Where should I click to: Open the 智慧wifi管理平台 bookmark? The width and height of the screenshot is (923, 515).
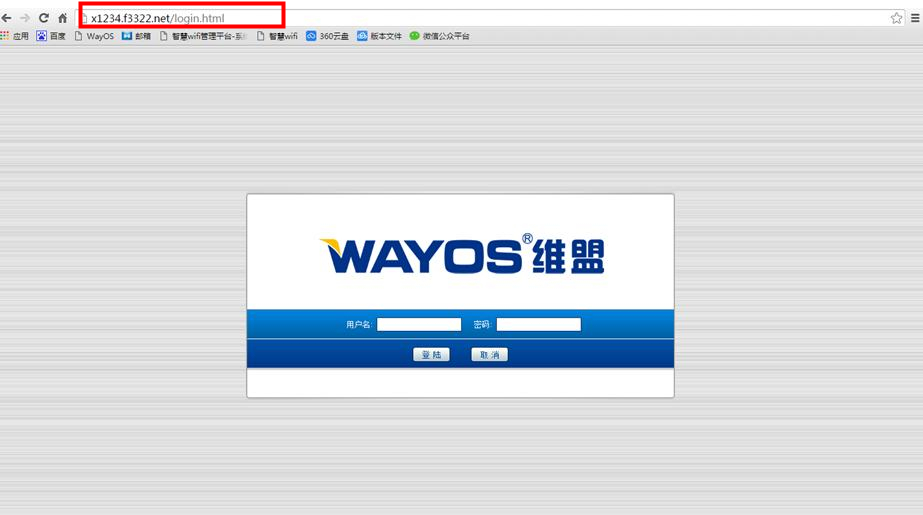pyautogui.click(x=203, y=36)
